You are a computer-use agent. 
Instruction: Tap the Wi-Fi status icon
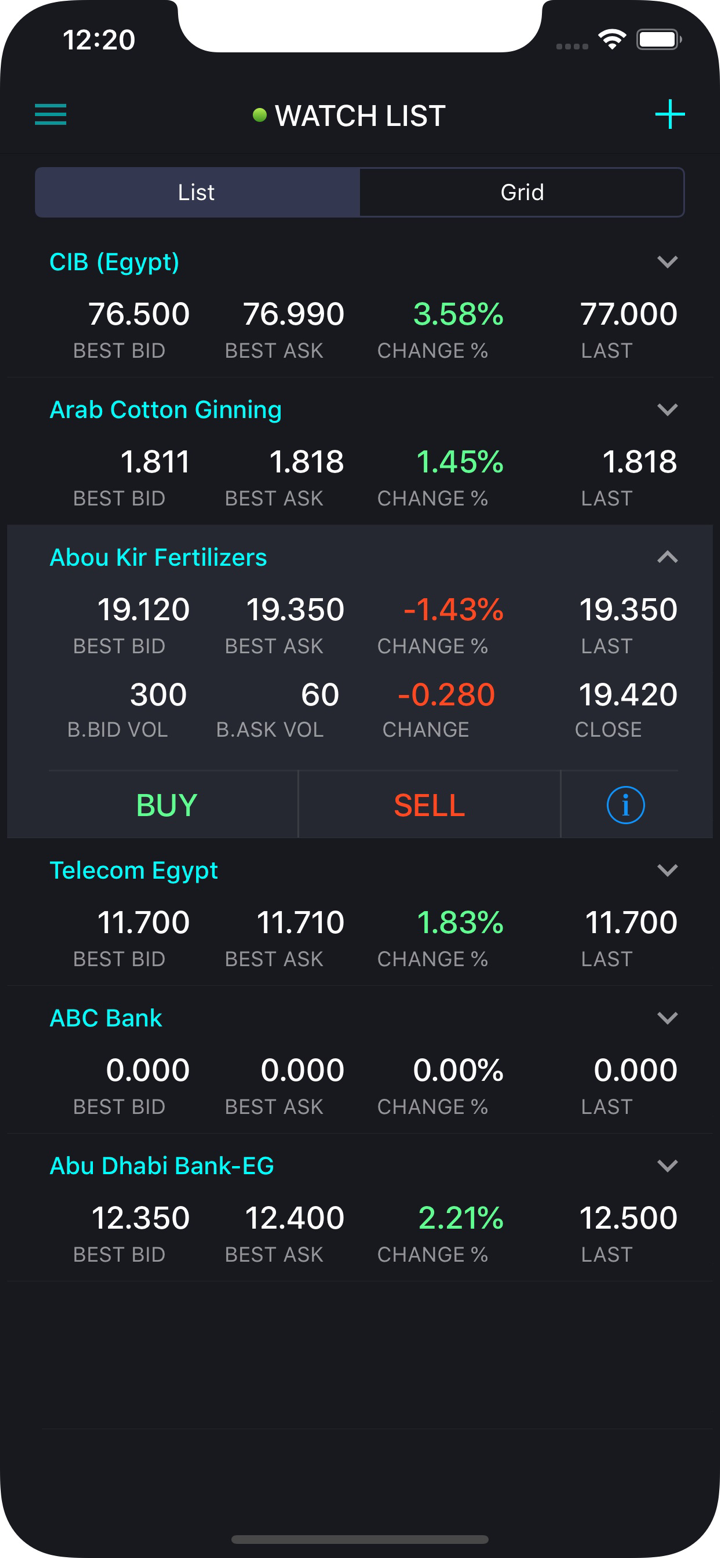coord(611,40)
